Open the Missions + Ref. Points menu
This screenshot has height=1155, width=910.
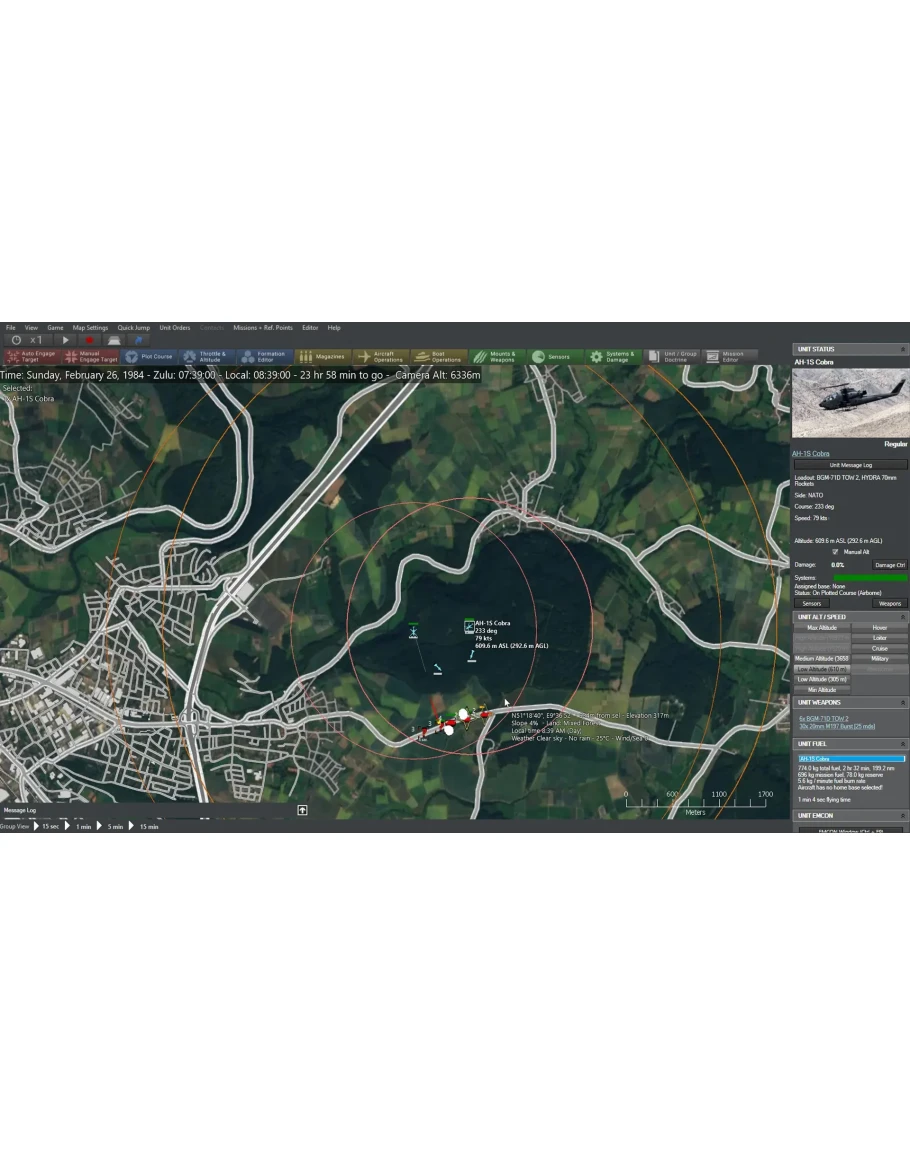coord(262,328)
